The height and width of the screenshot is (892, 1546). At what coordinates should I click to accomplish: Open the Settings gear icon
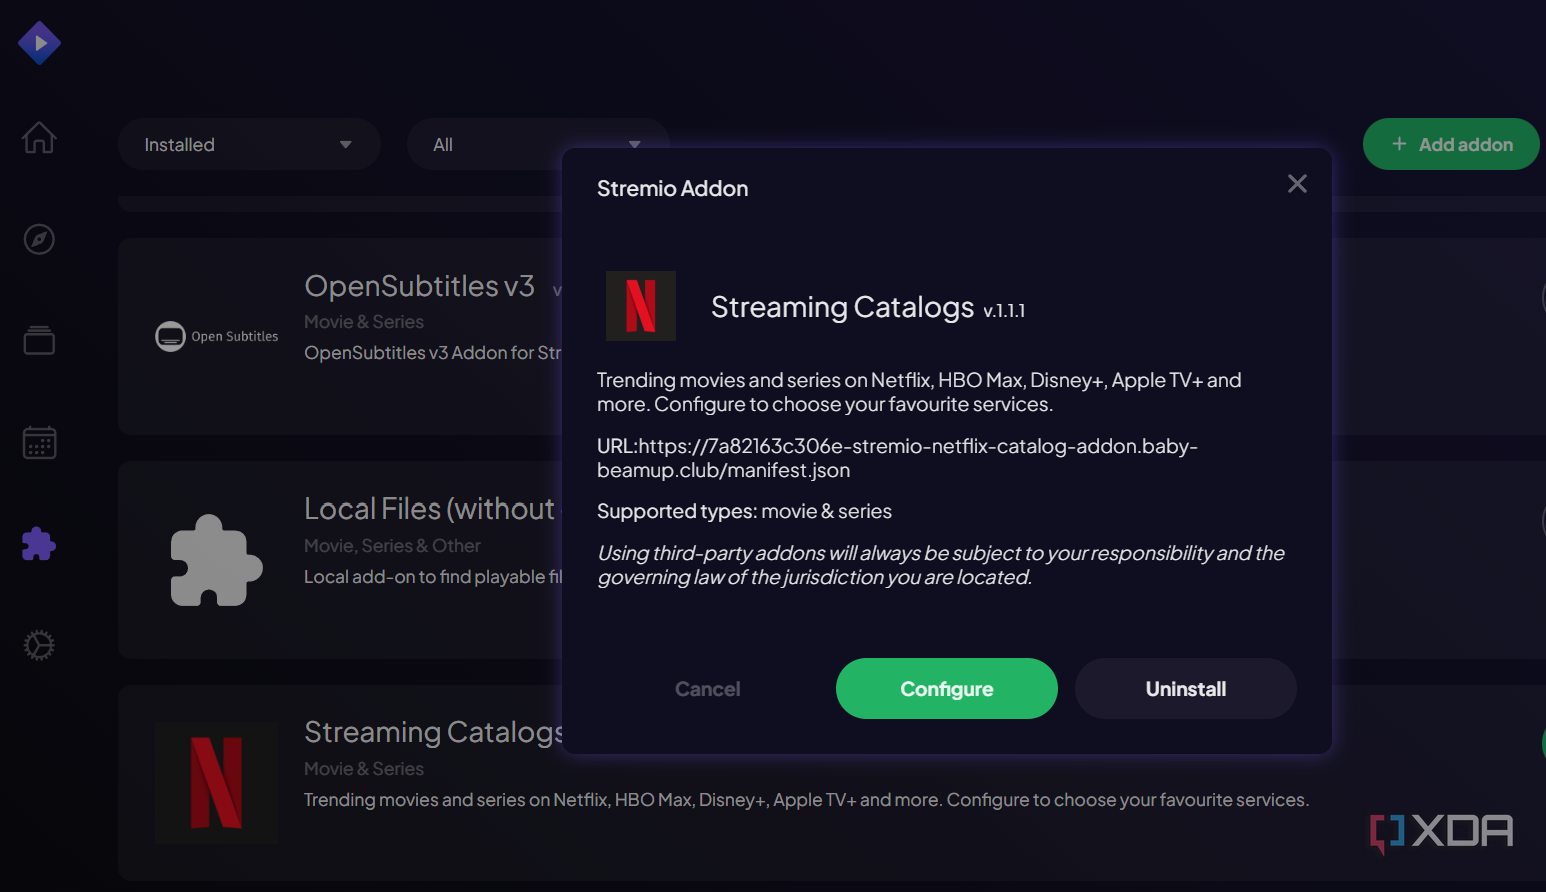pos(39,645)
